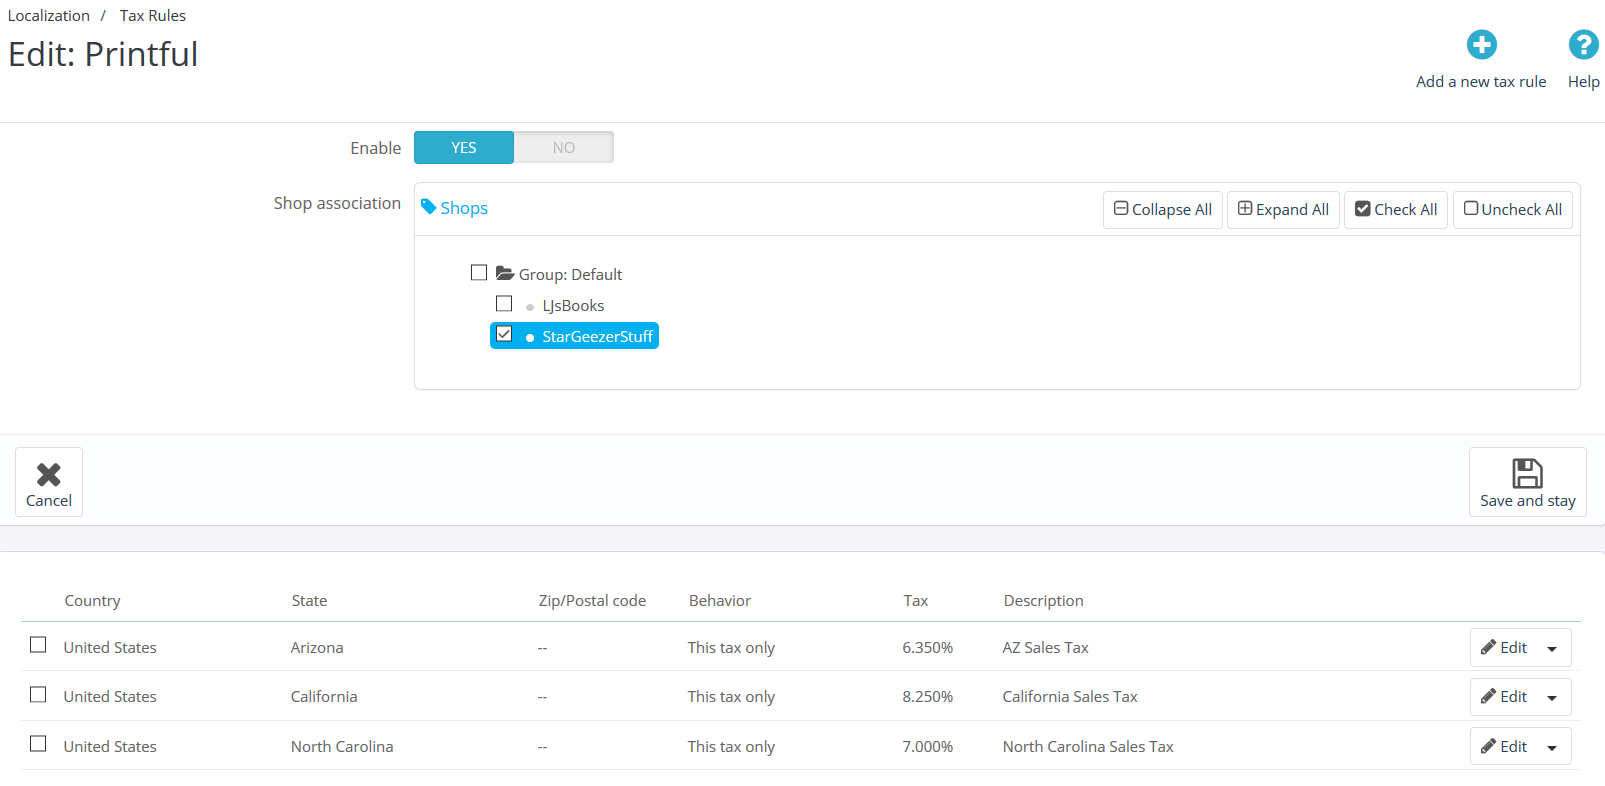Check the LJsBooks shop checkbox
The width and height of the screenshot is (1605, 786).
(x=504, y=304)
